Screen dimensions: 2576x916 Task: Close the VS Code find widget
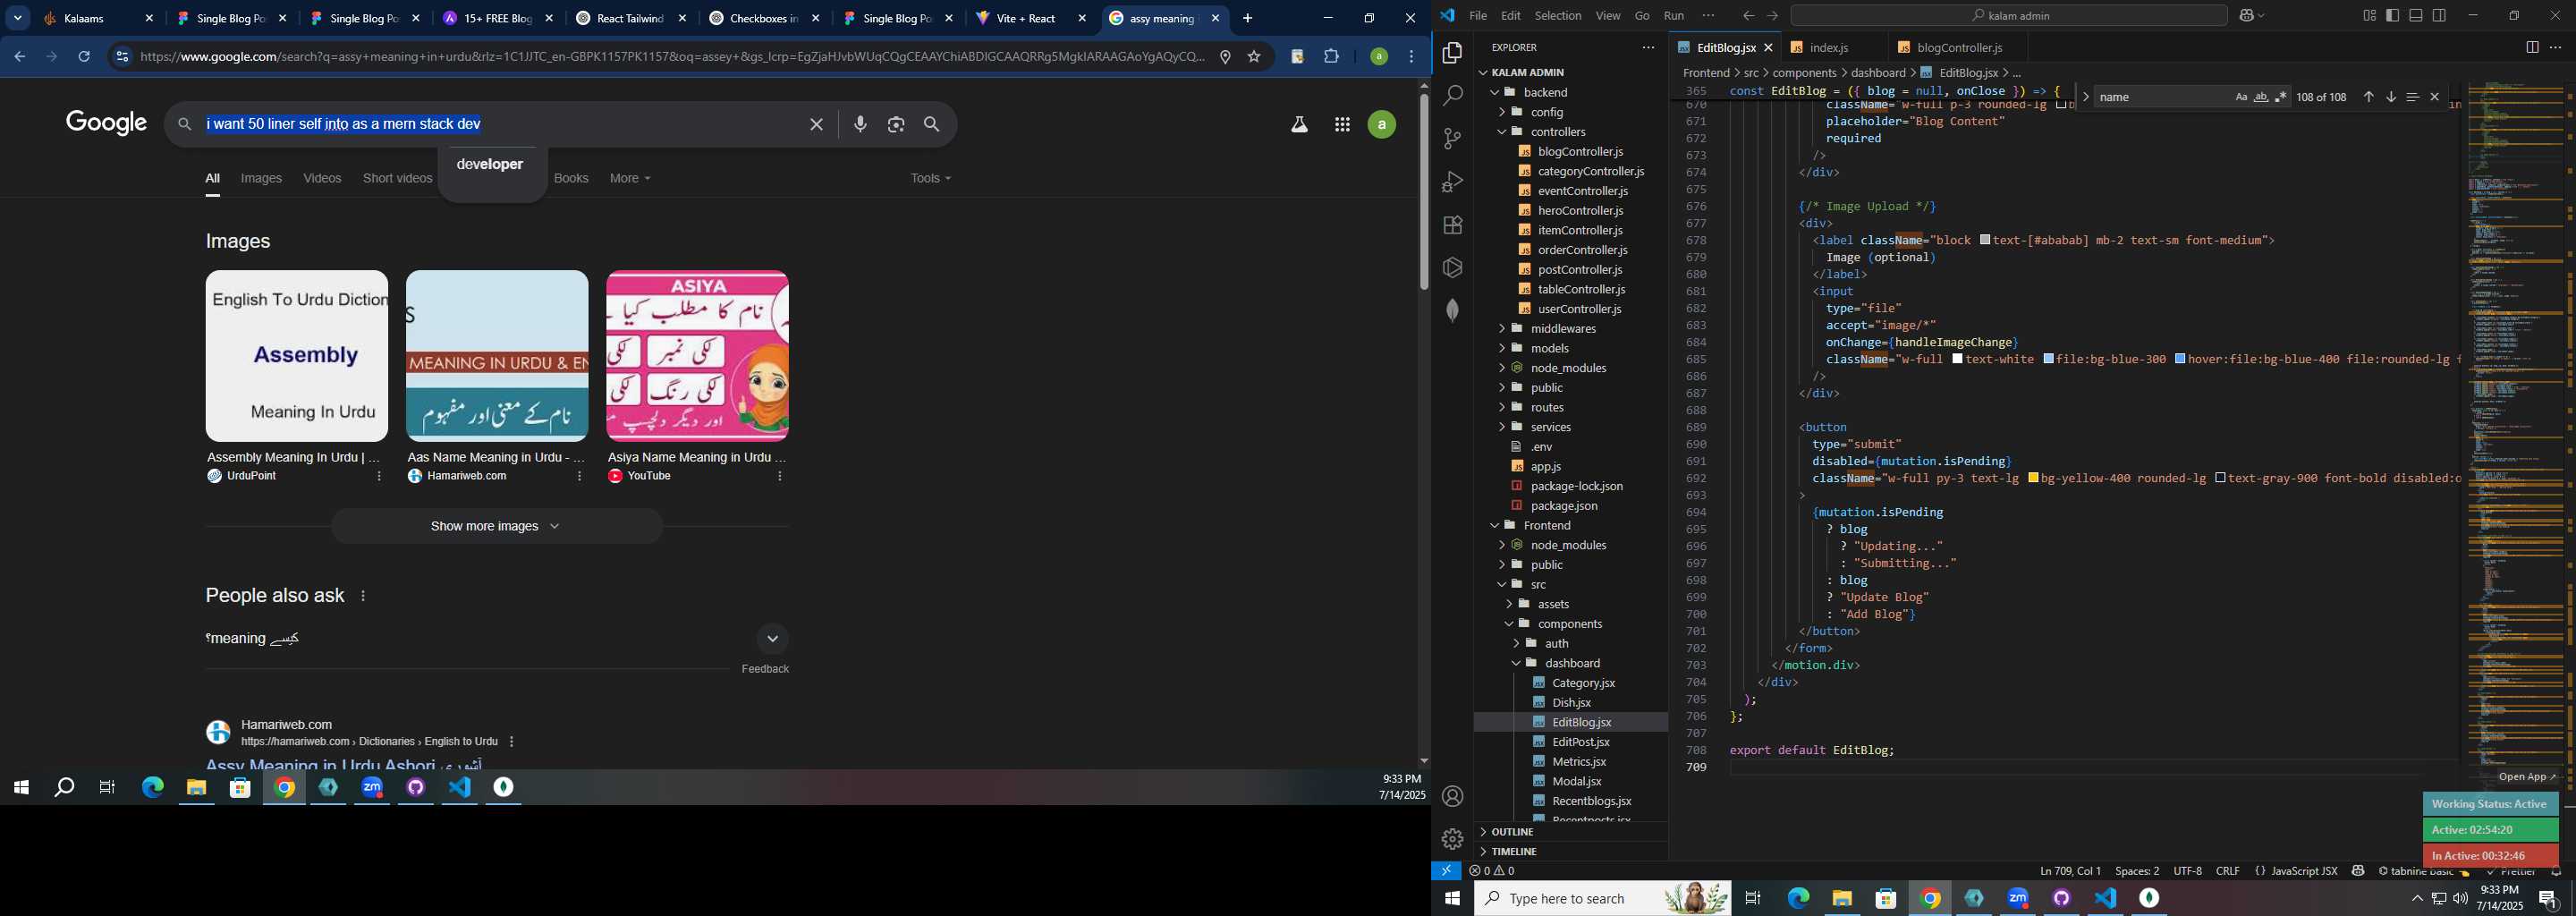pos(2435,97)
